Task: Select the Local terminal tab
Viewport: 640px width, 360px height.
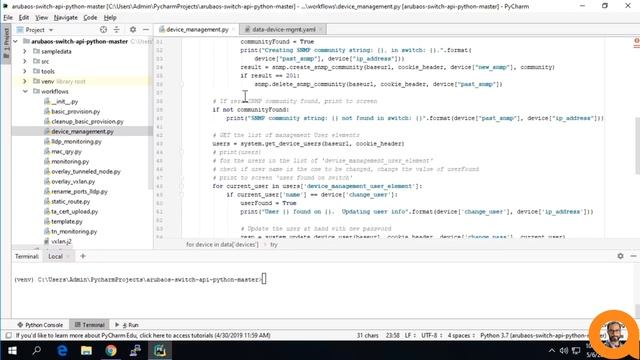Action: 56,256
